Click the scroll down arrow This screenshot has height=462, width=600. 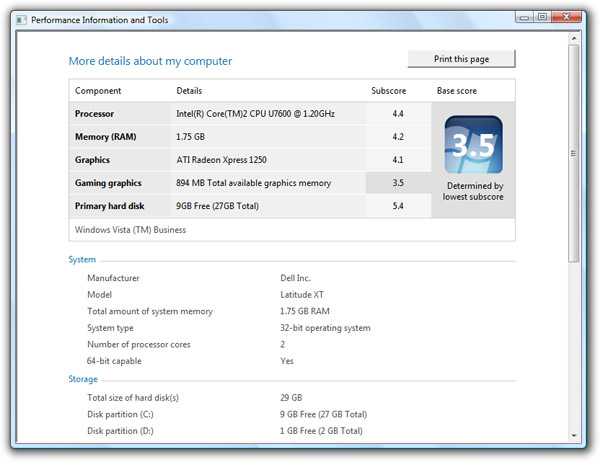click(x=574, y=436)
